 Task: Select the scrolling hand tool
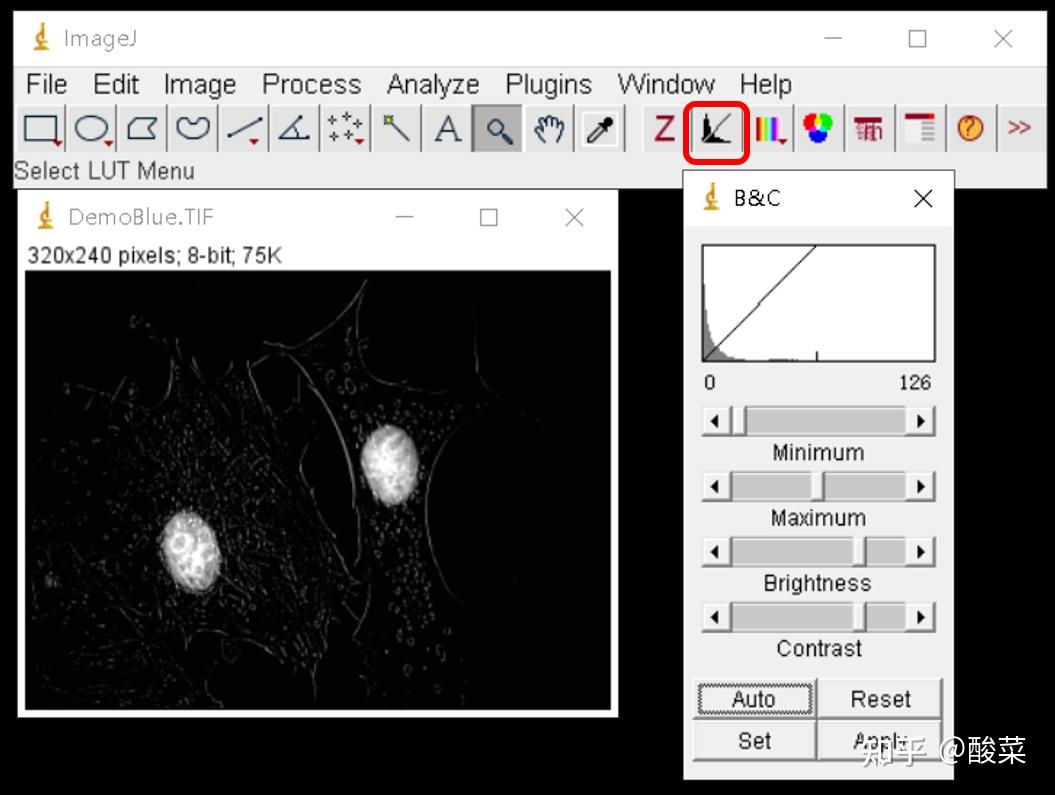tap(548, 128)
